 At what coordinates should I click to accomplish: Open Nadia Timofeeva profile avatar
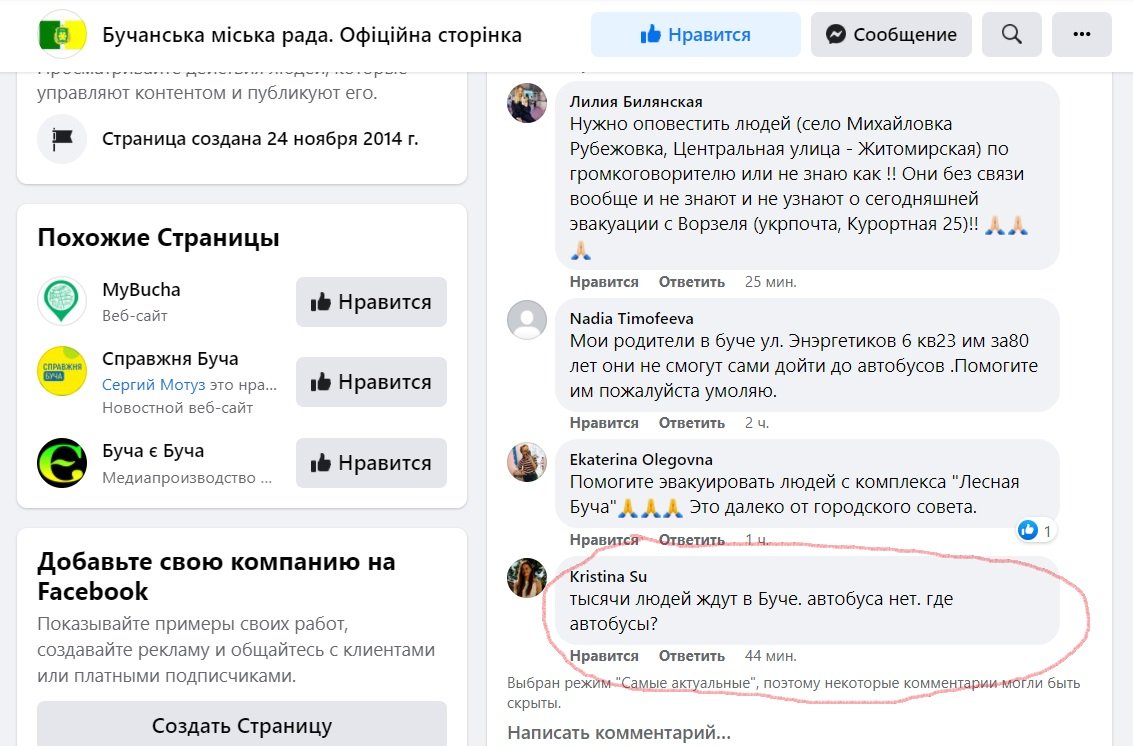pos(527,320)
